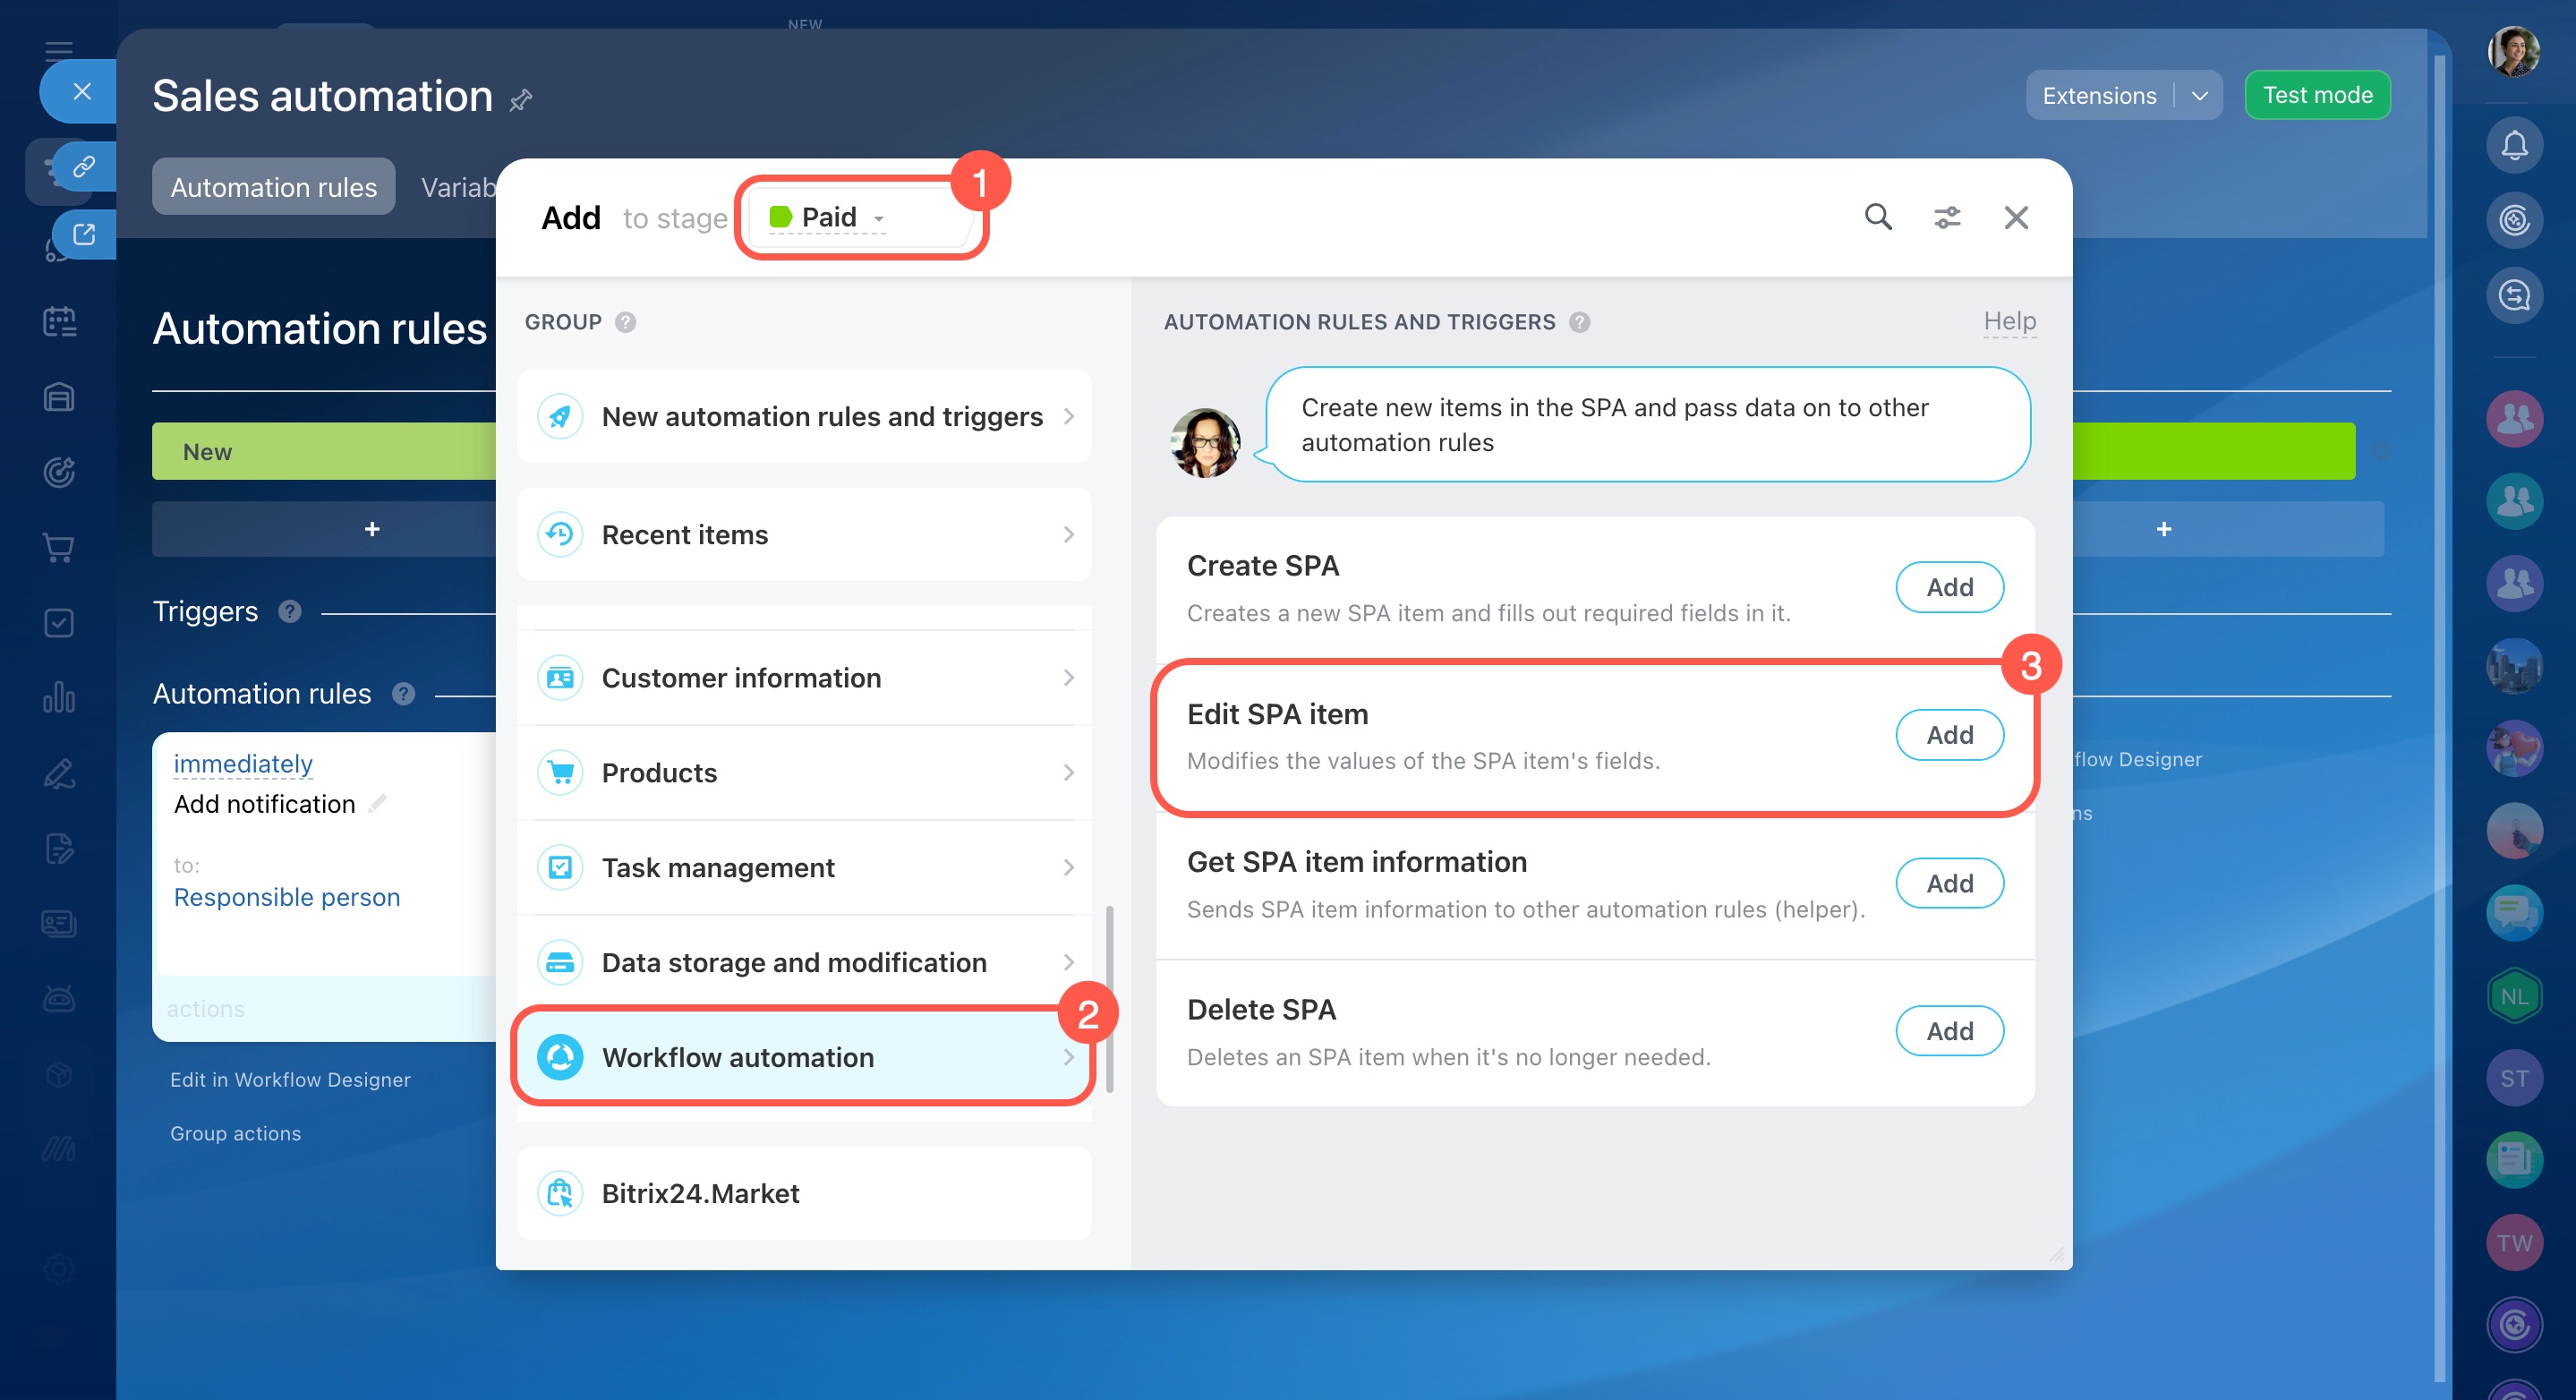Screen dimensions: 2576x1400
Task: Expand the Workflow automation group
Action: coord(804,1057)
